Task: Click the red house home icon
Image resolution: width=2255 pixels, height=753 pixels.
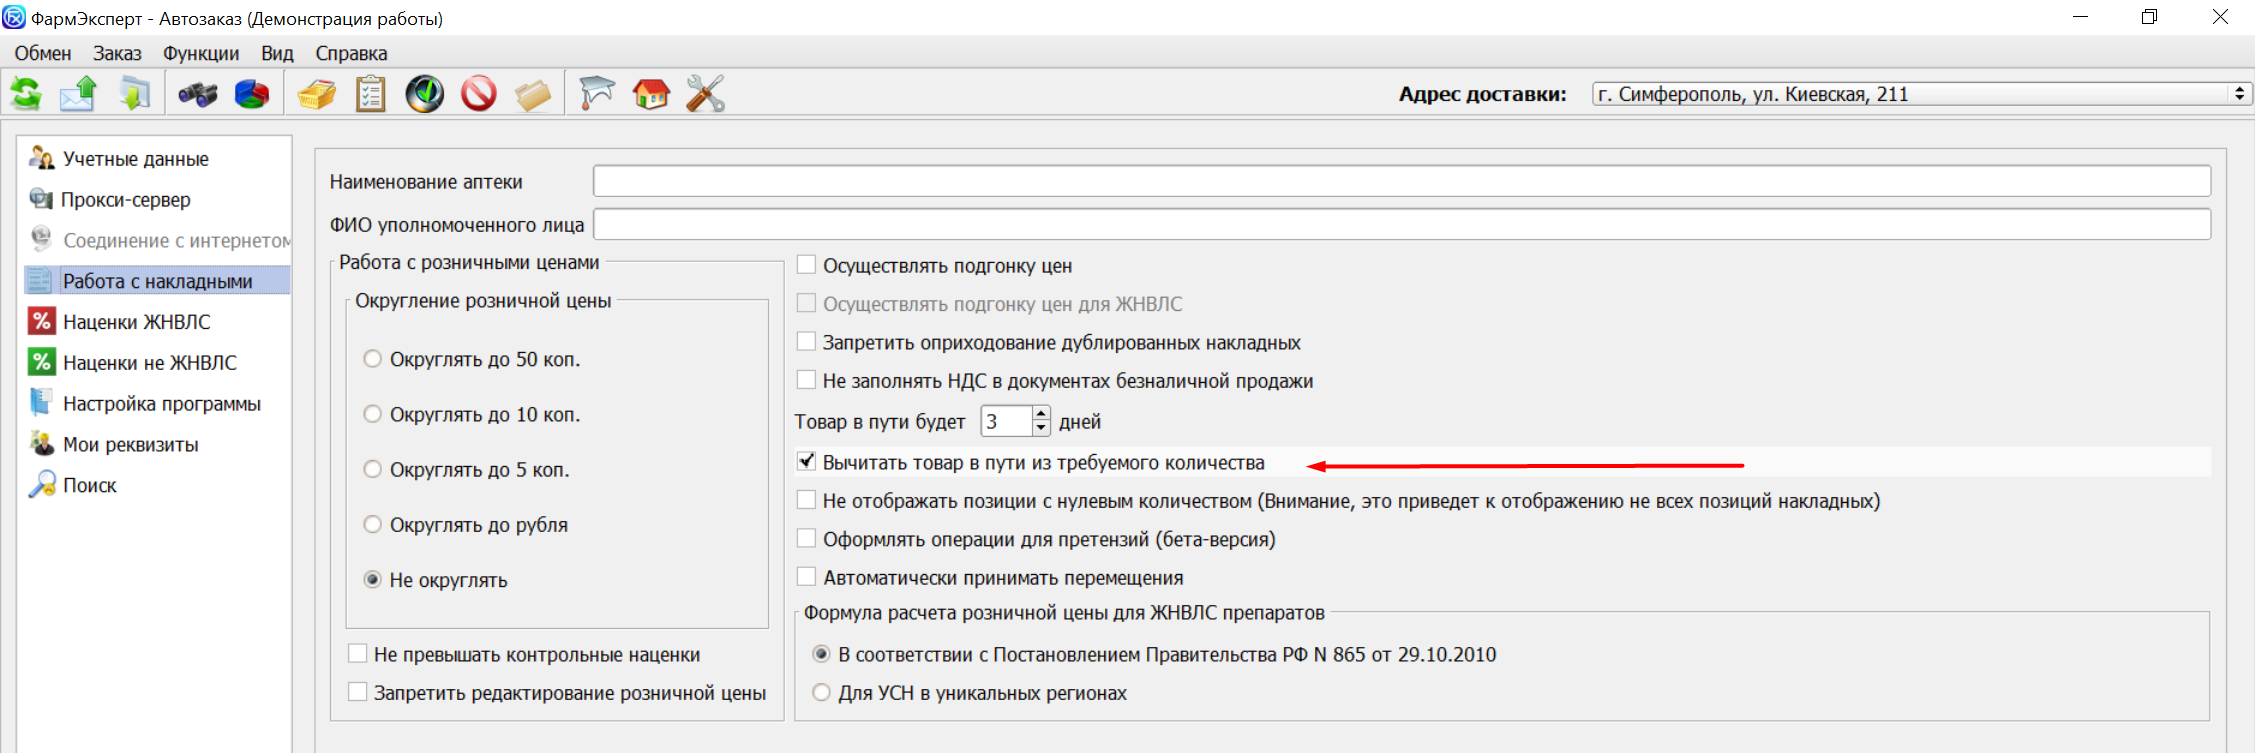Action: [651, 94]
